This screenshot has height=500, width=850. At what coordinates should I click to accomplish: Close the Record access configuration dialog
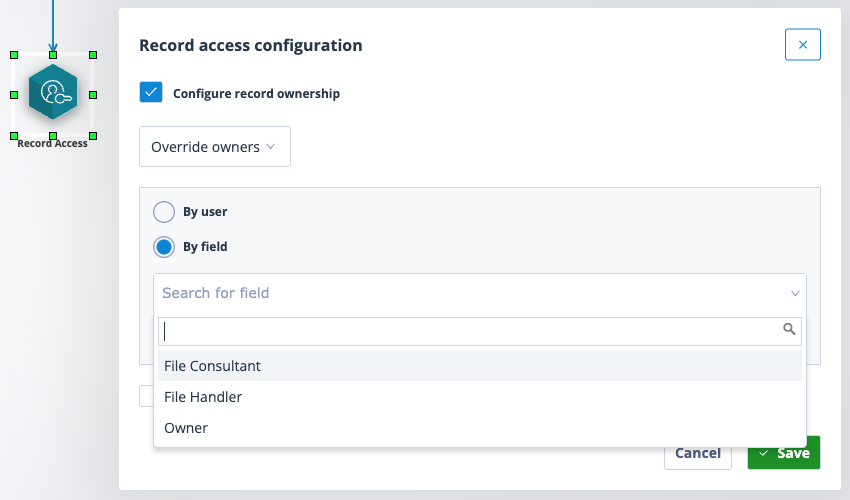point(802,44)
